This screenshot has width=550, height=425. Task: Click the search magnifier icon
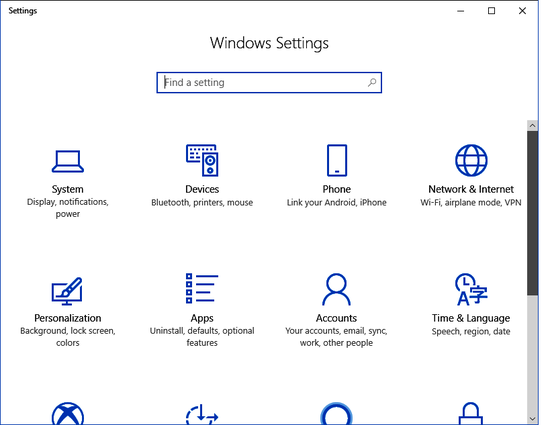(372, 82)
